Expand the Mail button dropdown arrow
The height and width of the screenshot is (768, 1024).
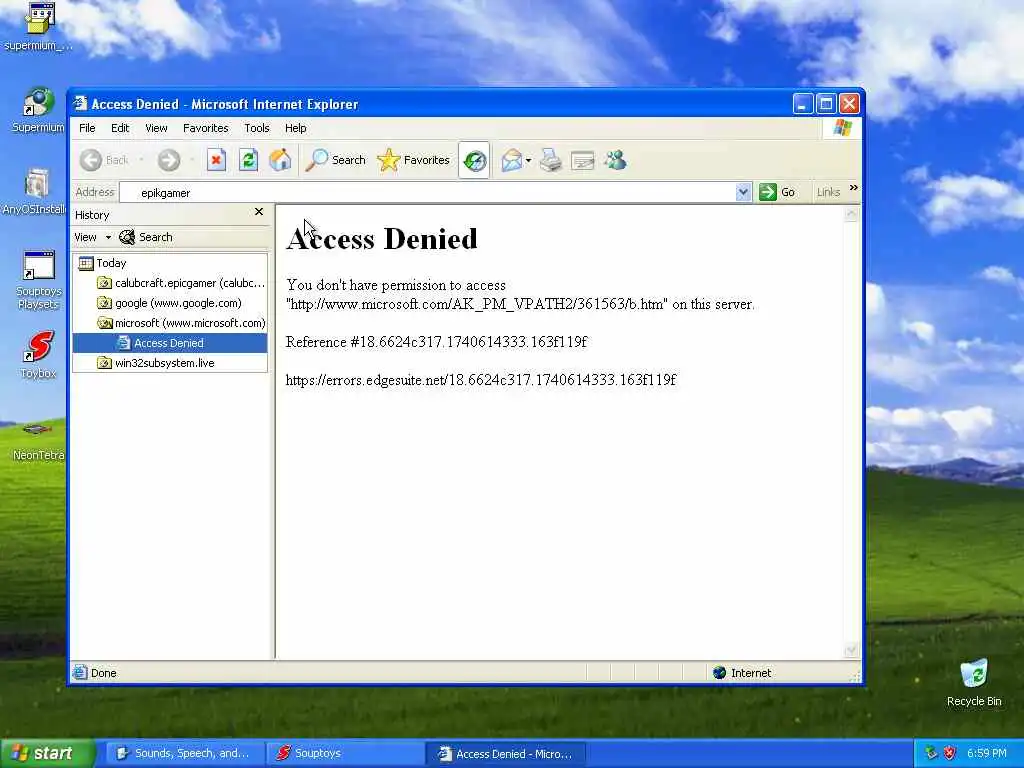(x=528, y=160)
